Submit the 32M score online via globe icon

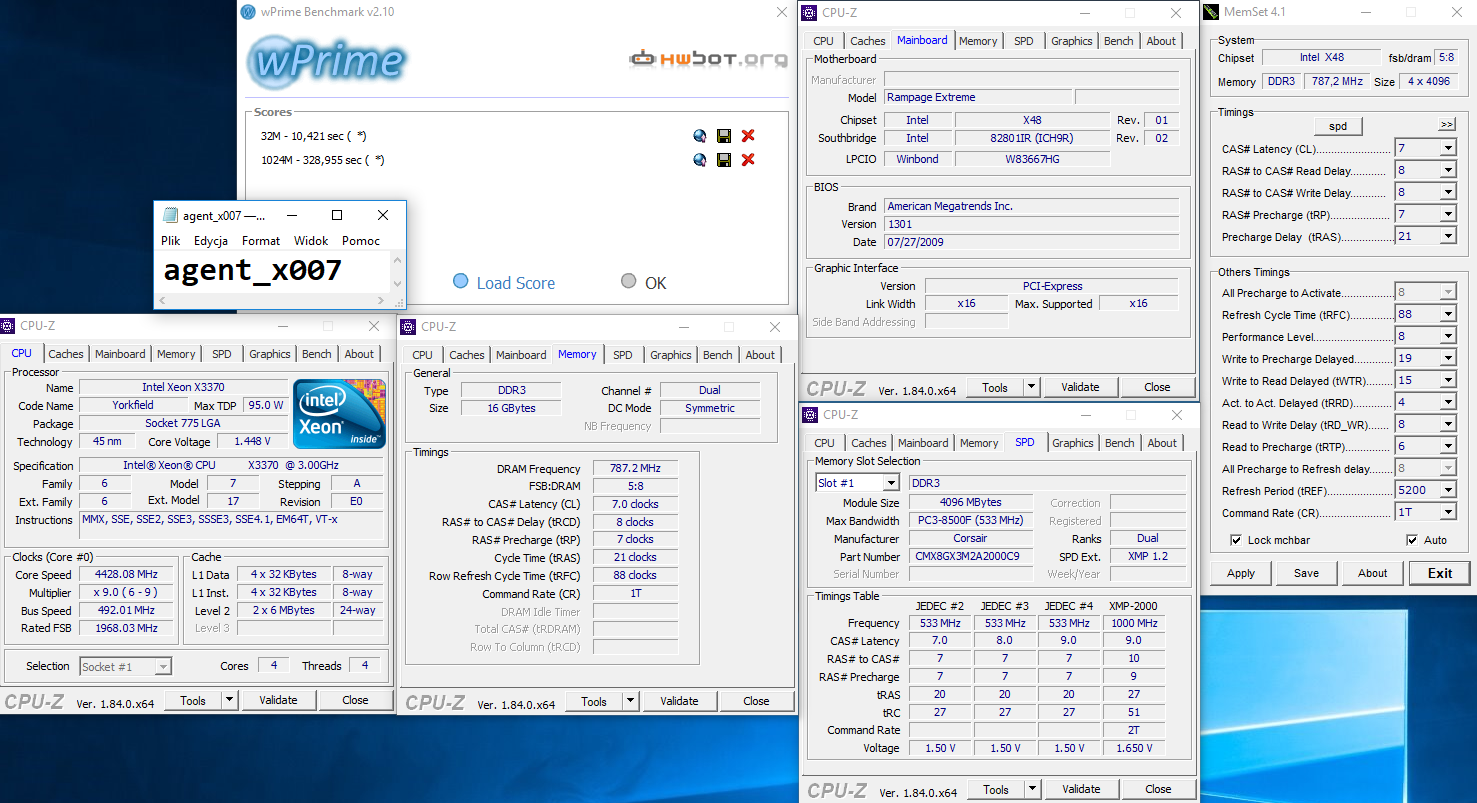point(700,136)
